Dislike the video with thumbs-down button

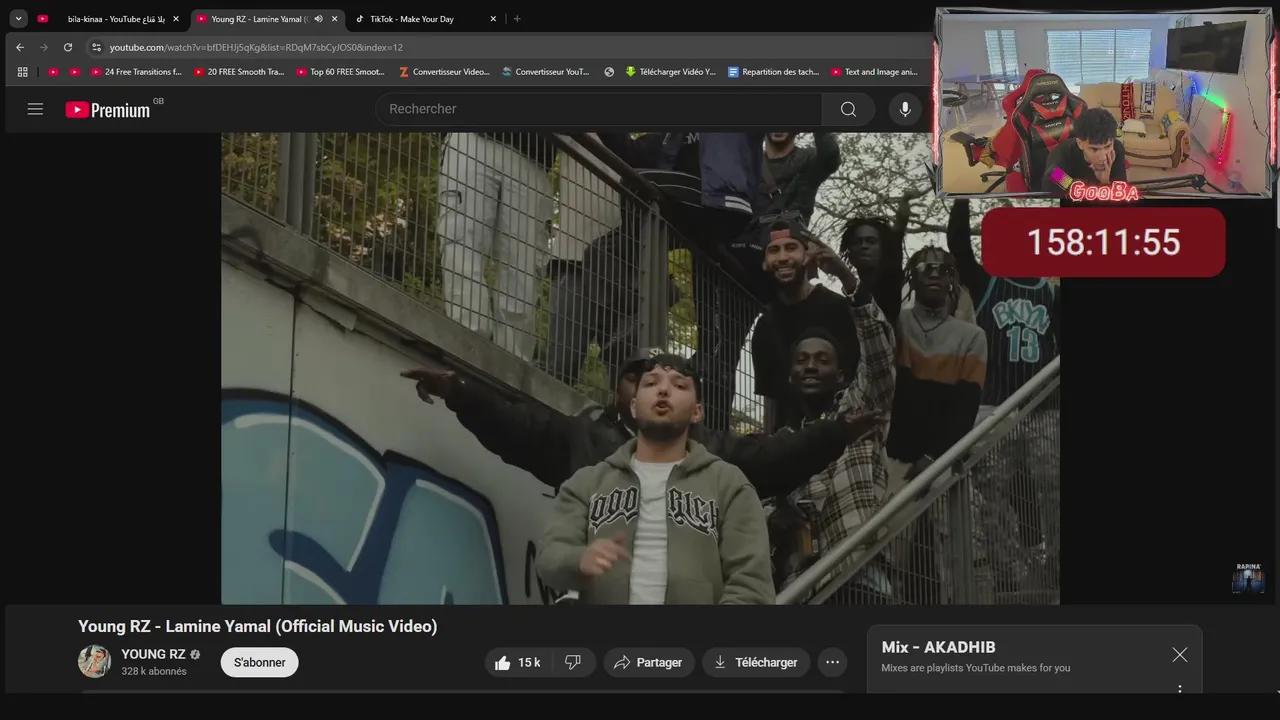(x=573, y=662)
